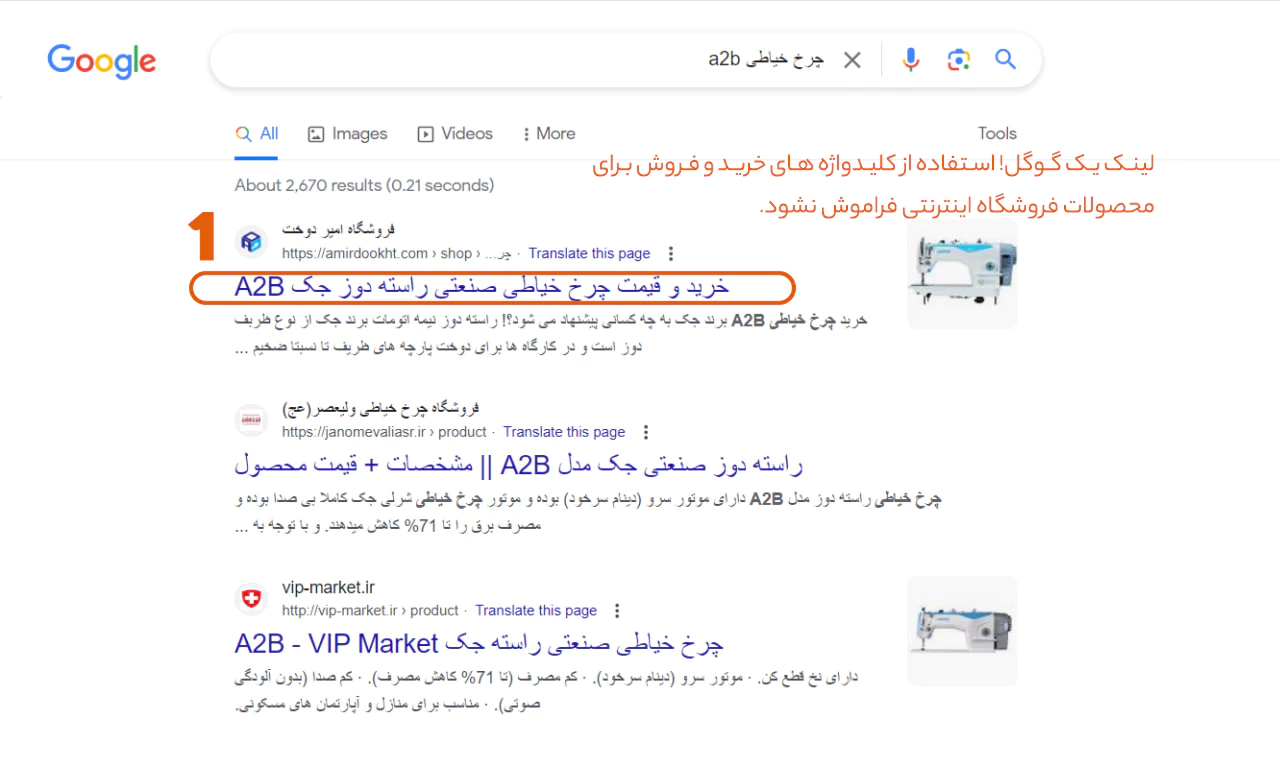Select the All results tab

pyautogui.click(x=257, y=133)
